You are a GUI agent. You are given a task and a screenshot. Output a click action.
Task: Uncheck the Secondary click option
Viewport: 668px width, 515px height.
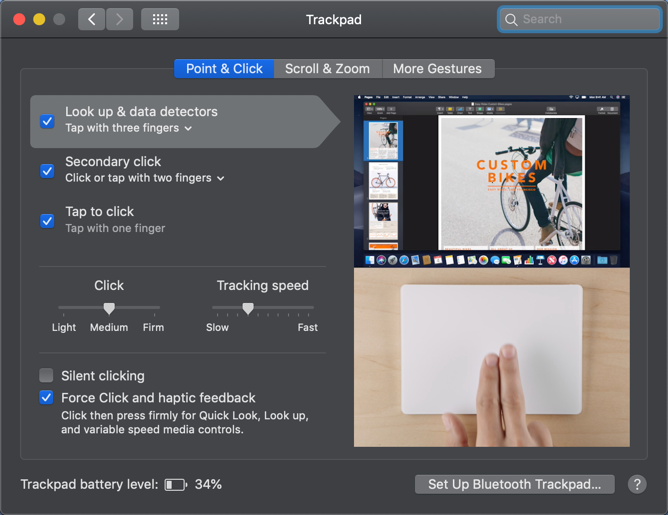(x=47, y=171)
